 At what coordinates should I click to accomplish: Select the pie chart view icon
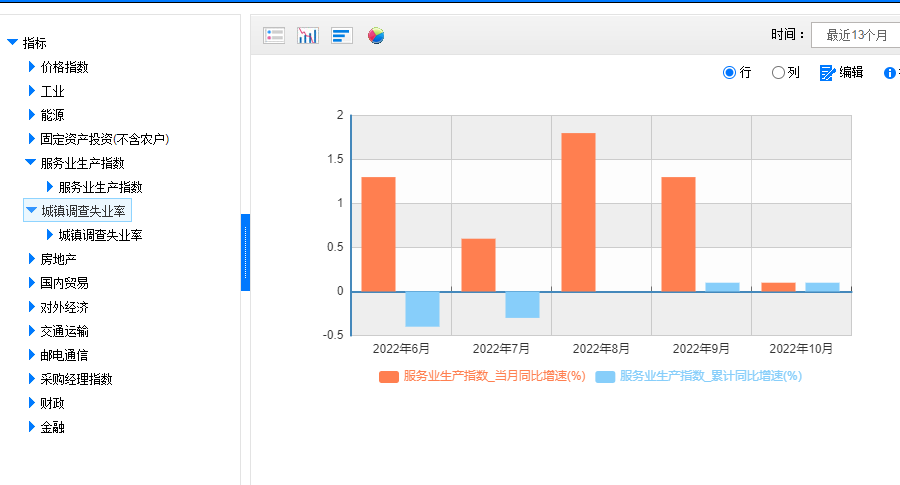coord(376,36)
